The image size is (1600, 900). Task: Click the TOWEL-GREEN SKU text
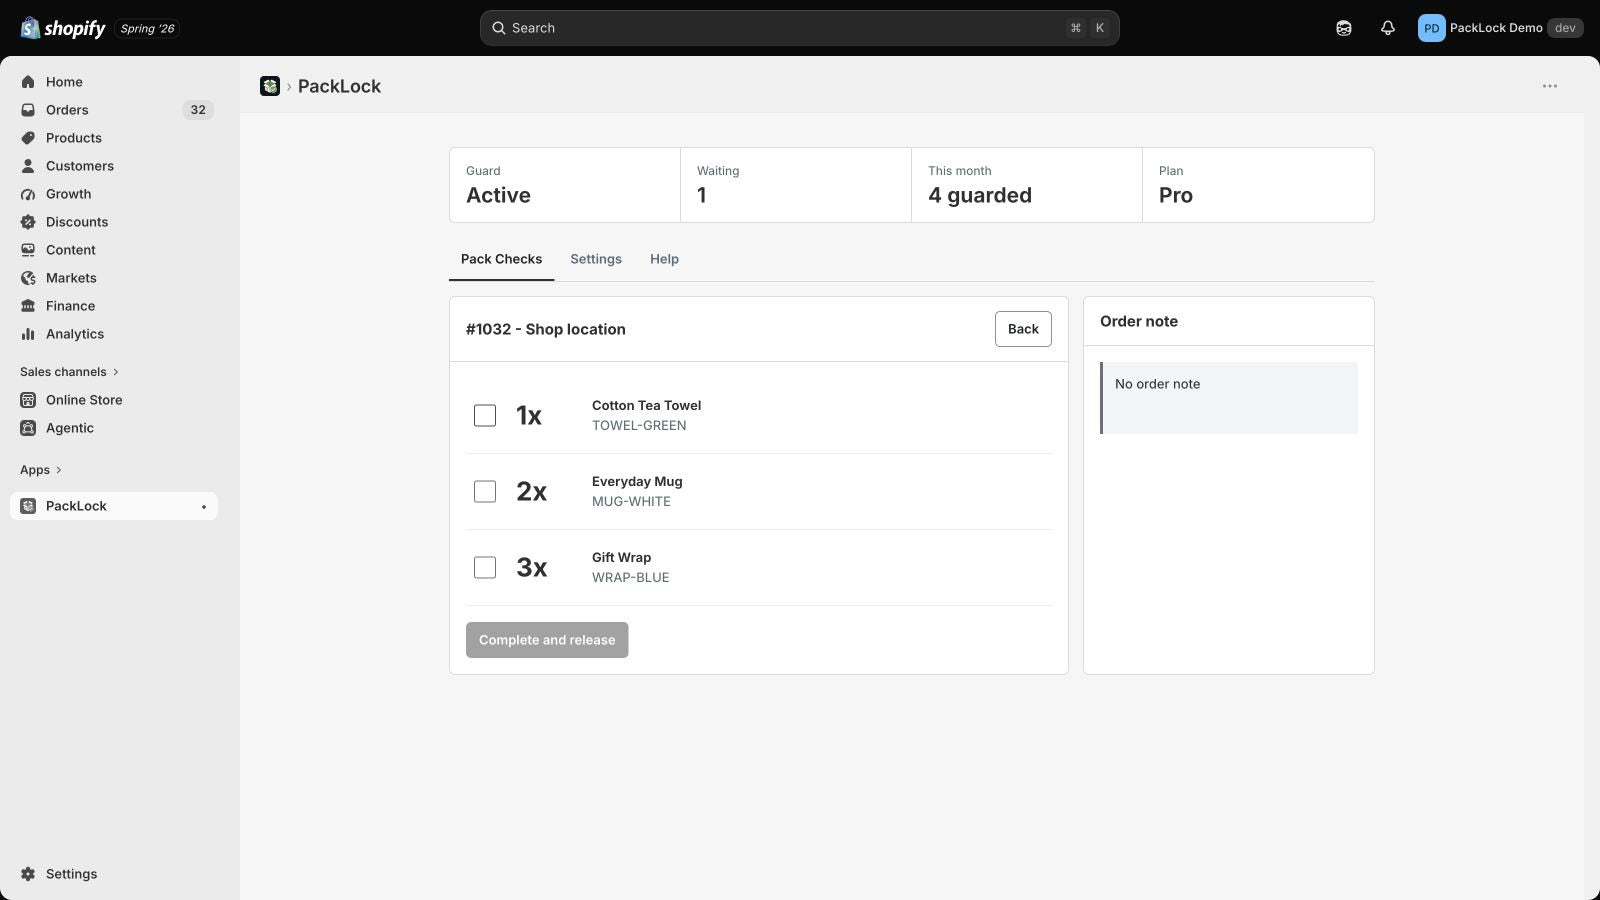tap(639, 426)
